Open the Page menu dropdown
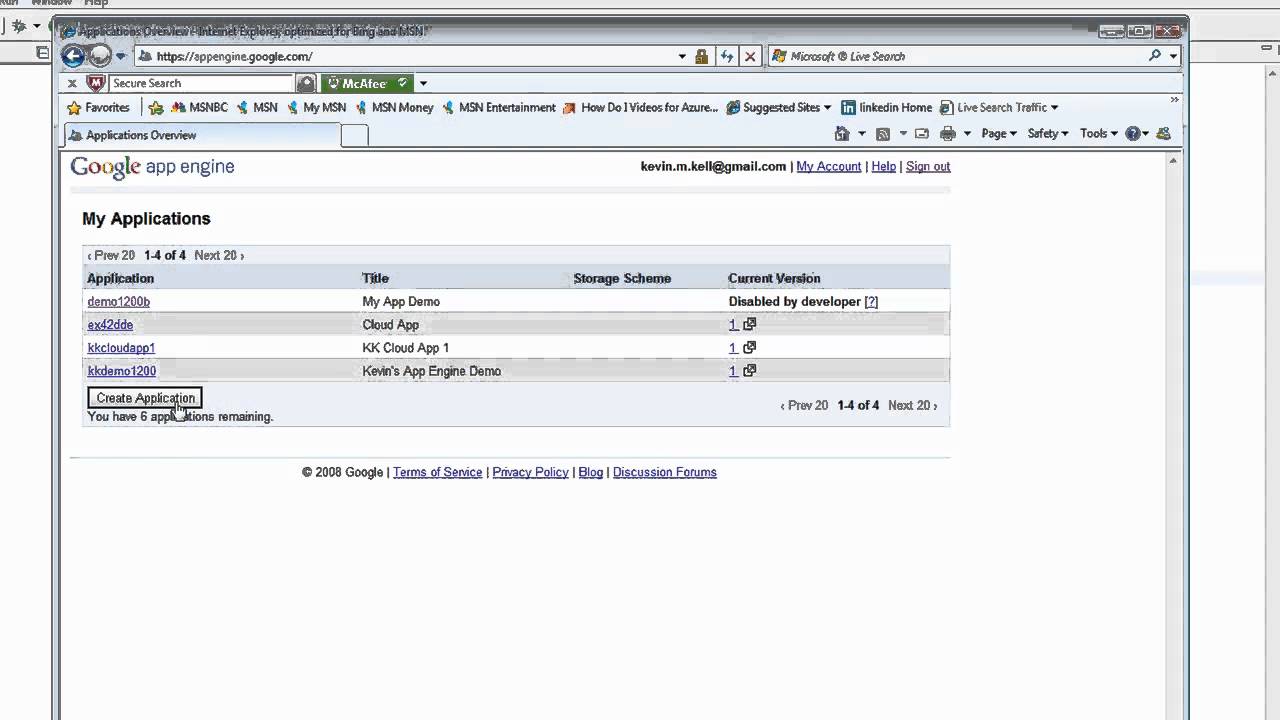 997,133
